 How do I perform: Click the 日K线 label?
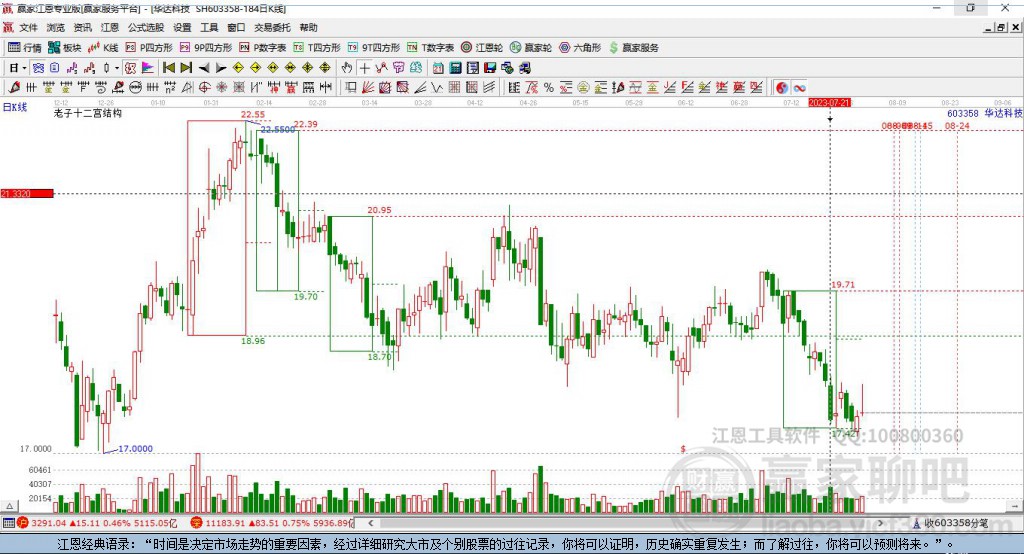(x=15, y=107)
